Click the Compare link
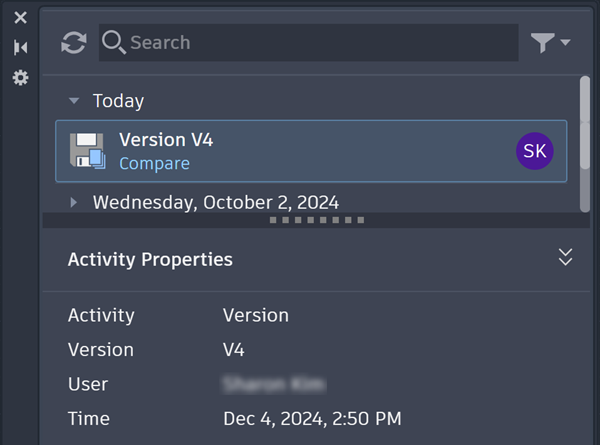The width and height of the screenshot is (600, 445). point(154,163)
